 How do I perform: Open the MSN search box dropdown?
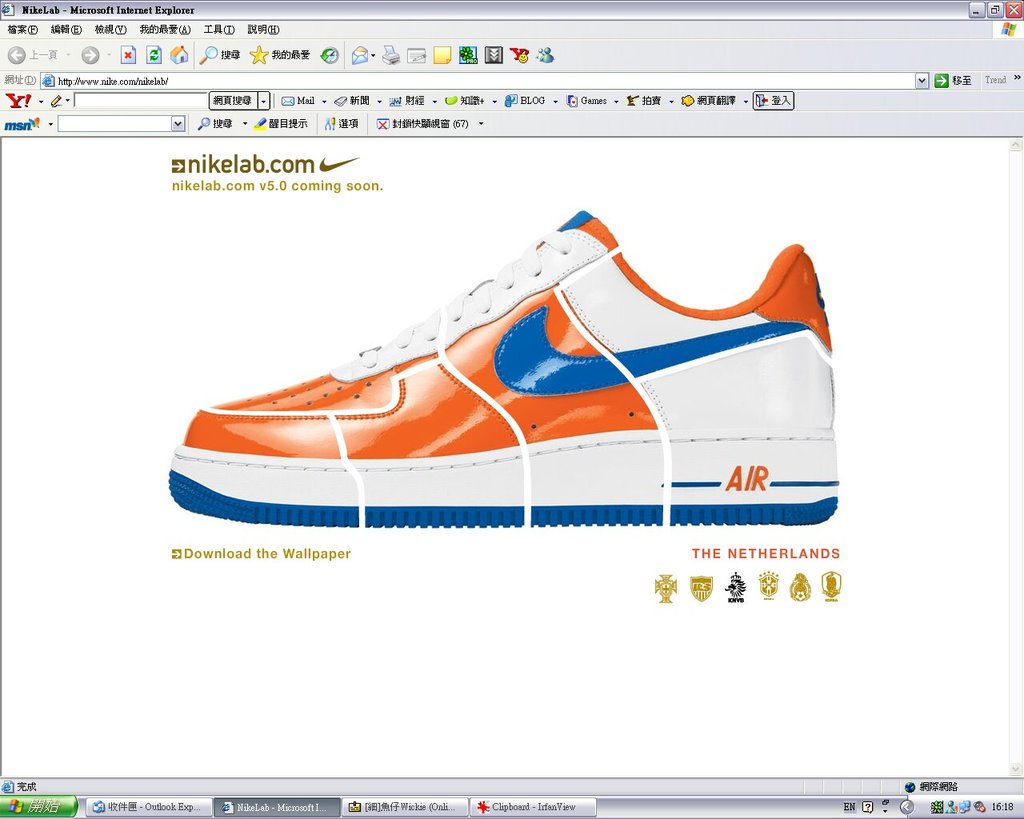[x=178, y=123]
